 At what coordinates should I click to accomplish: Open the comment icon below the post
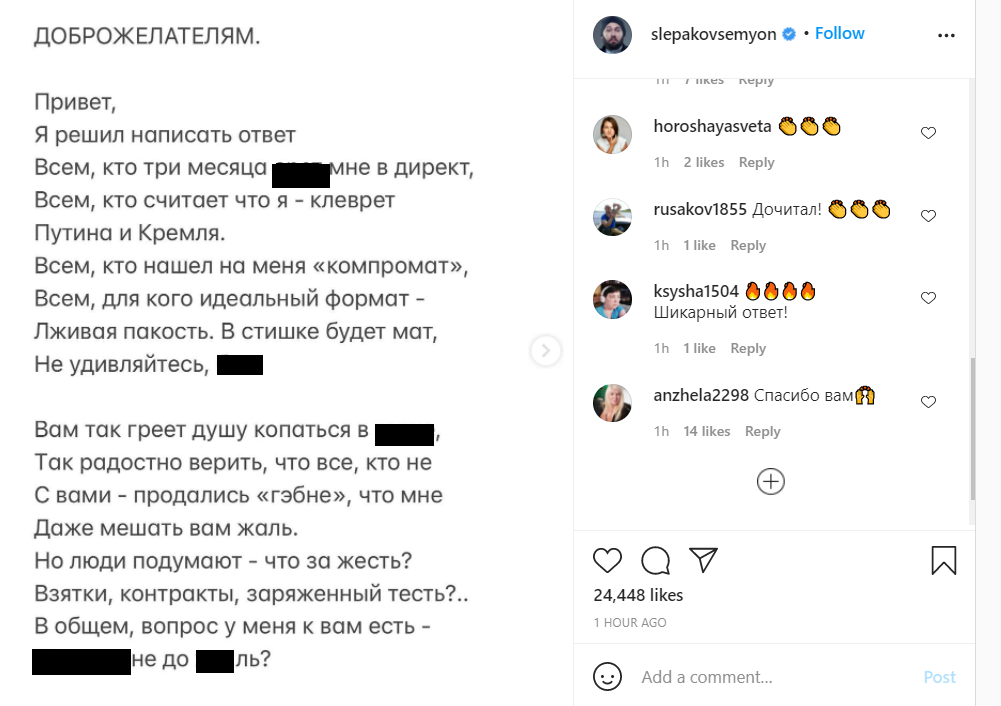(655, 561)
